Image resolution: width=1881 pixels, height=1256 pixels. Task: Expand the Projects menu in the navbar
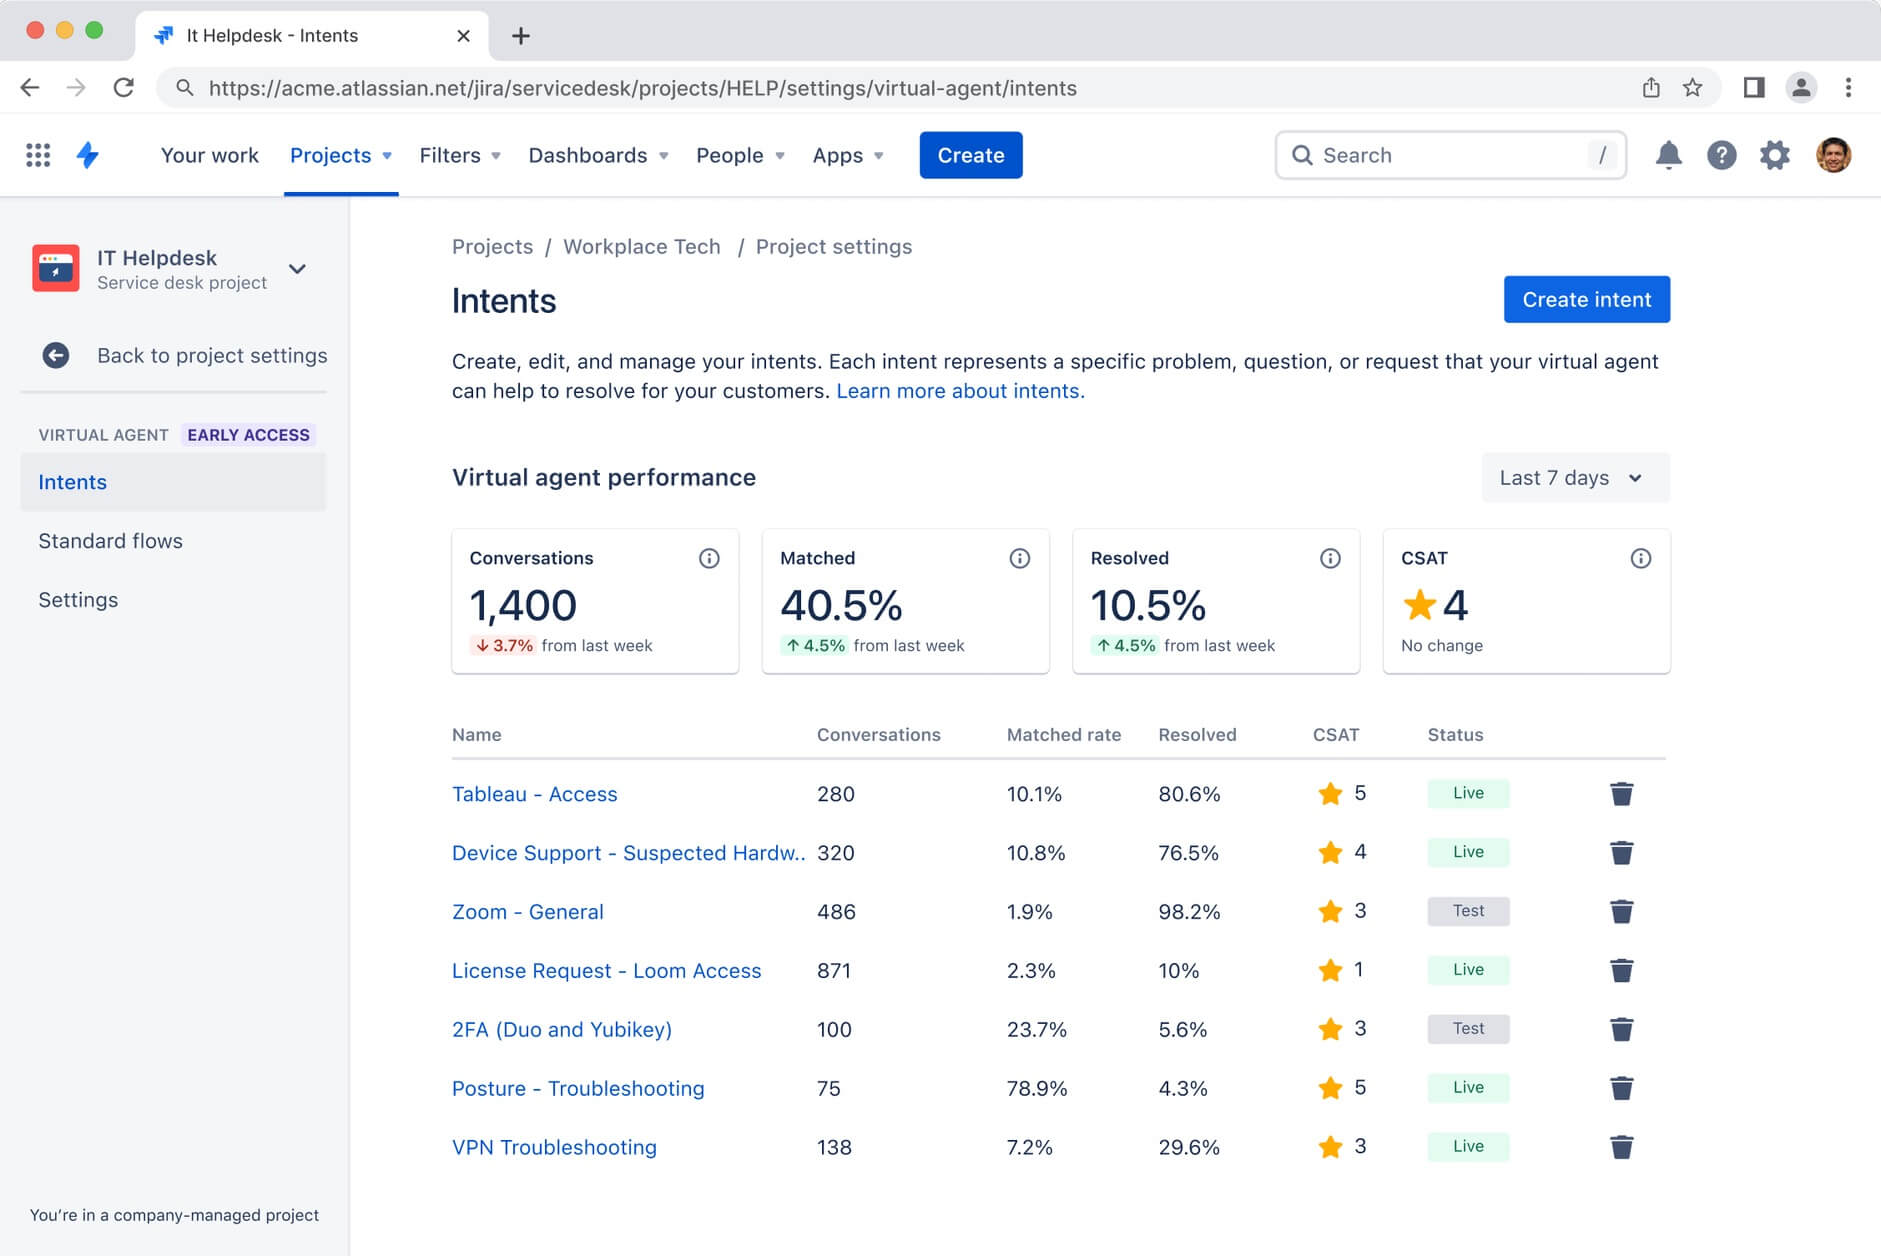(x=341, y=155)
